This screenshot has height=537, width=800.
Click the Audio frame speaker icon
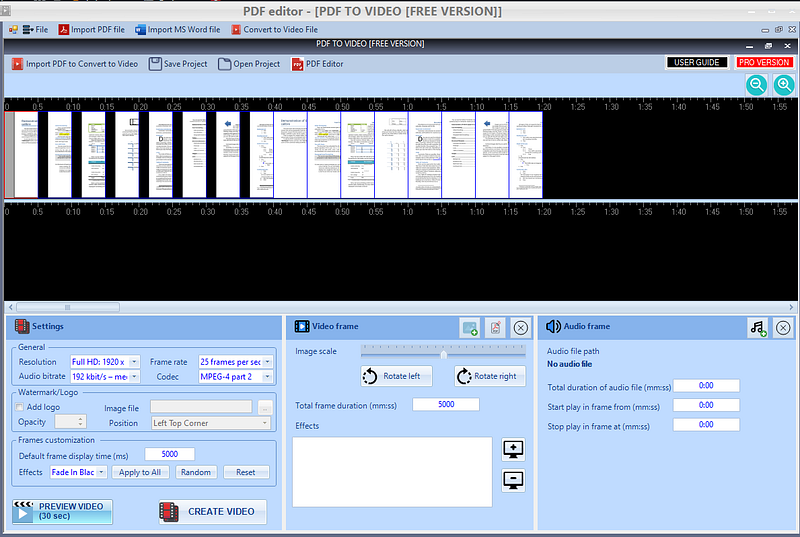[x=553, y=326]
